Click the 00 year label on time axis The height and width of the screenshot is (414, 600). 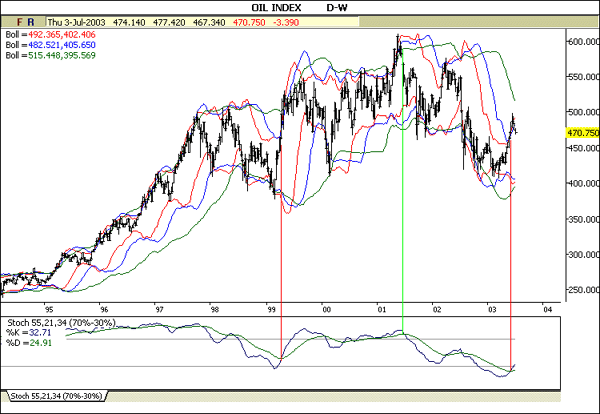[326, 309]
